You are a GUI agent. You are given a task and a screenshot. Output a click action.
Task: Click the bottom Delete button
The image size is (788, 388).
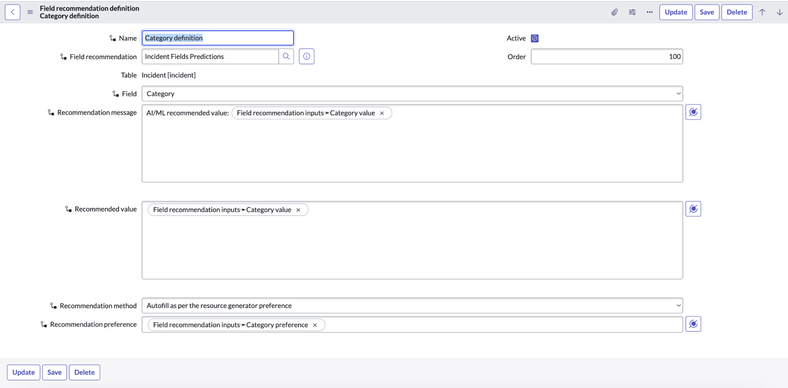tap(84, 372)
